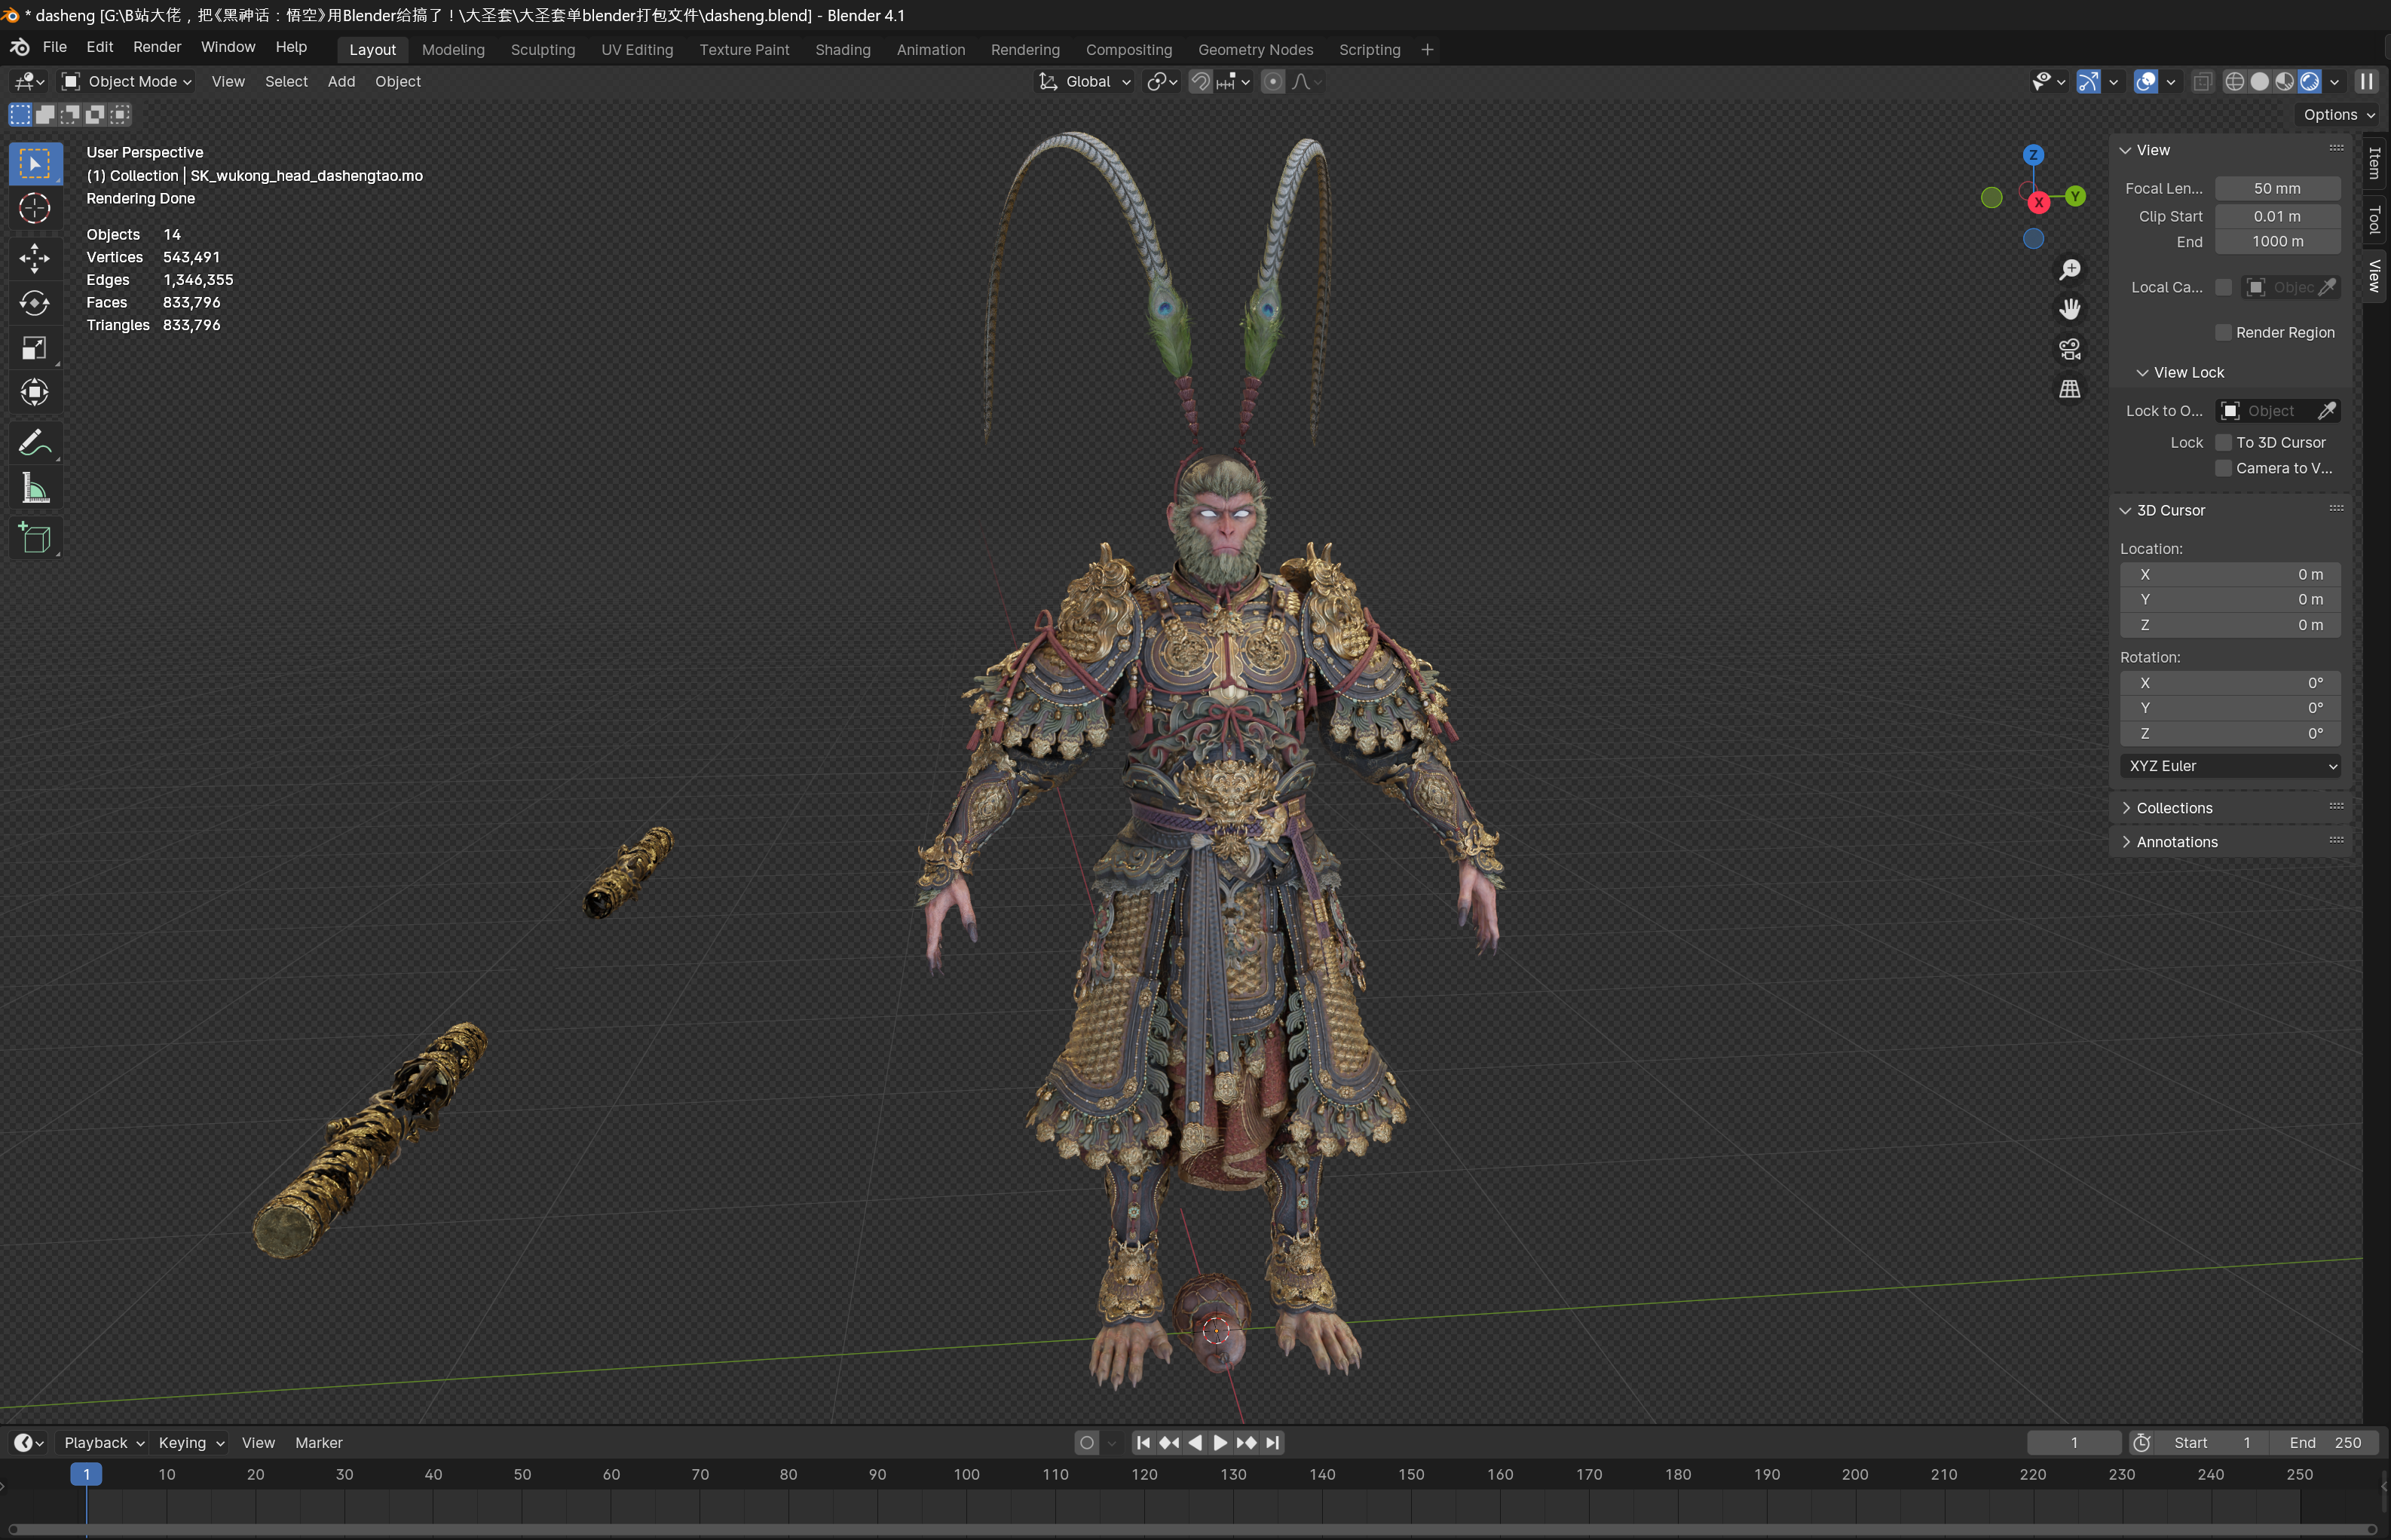Open the Options popover button

2337,115
